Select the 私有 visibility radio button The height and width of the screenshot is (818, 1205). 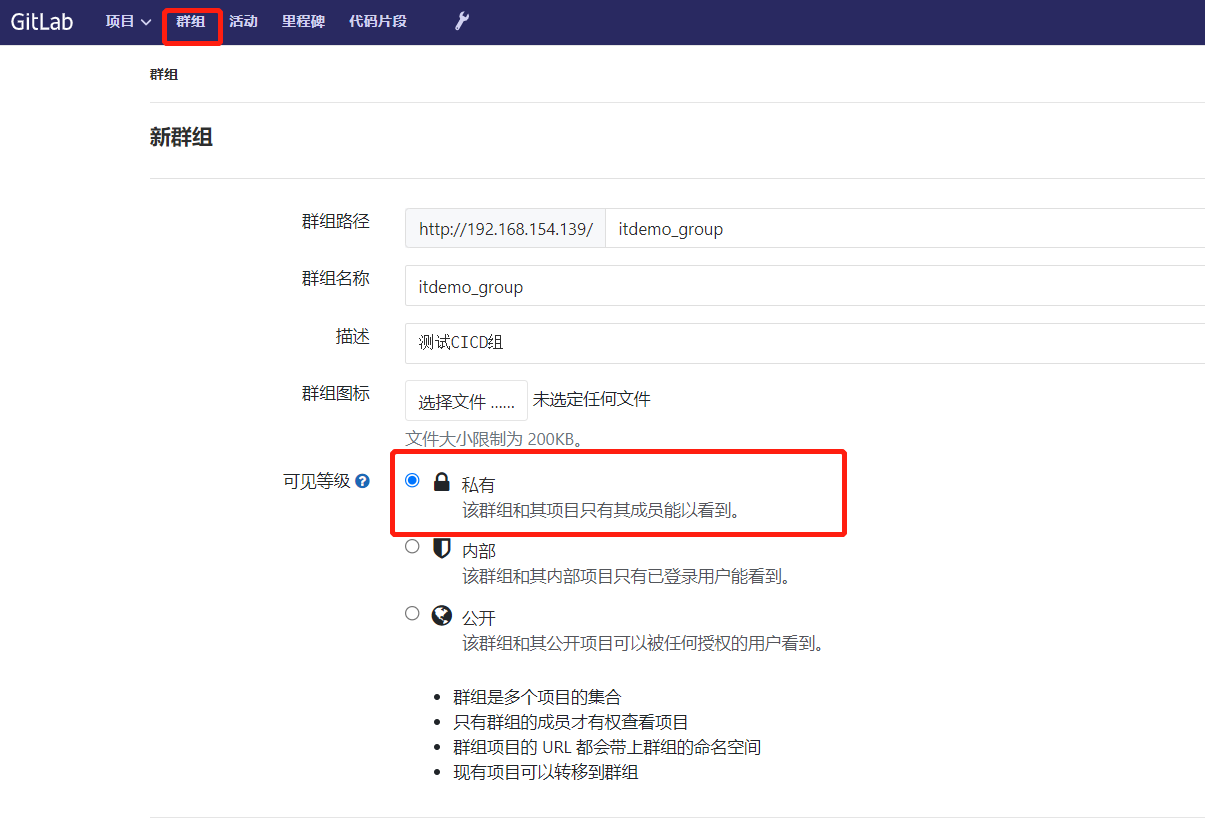[412, 480]
